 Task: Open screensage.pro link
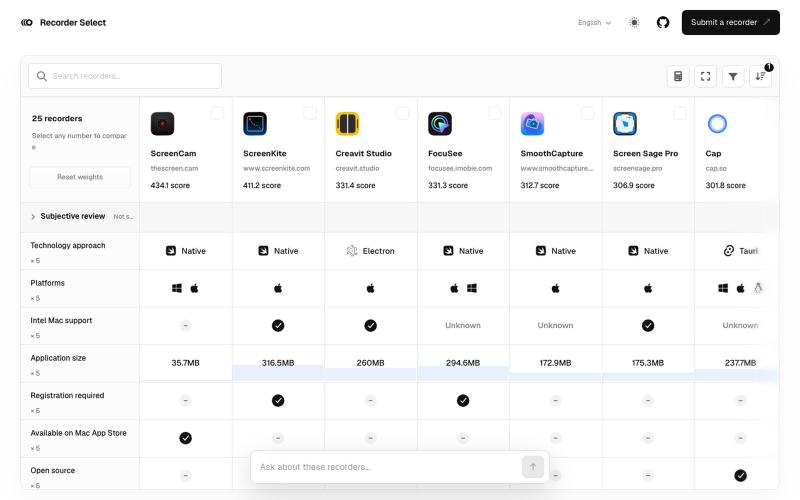[x=638, y=168]
